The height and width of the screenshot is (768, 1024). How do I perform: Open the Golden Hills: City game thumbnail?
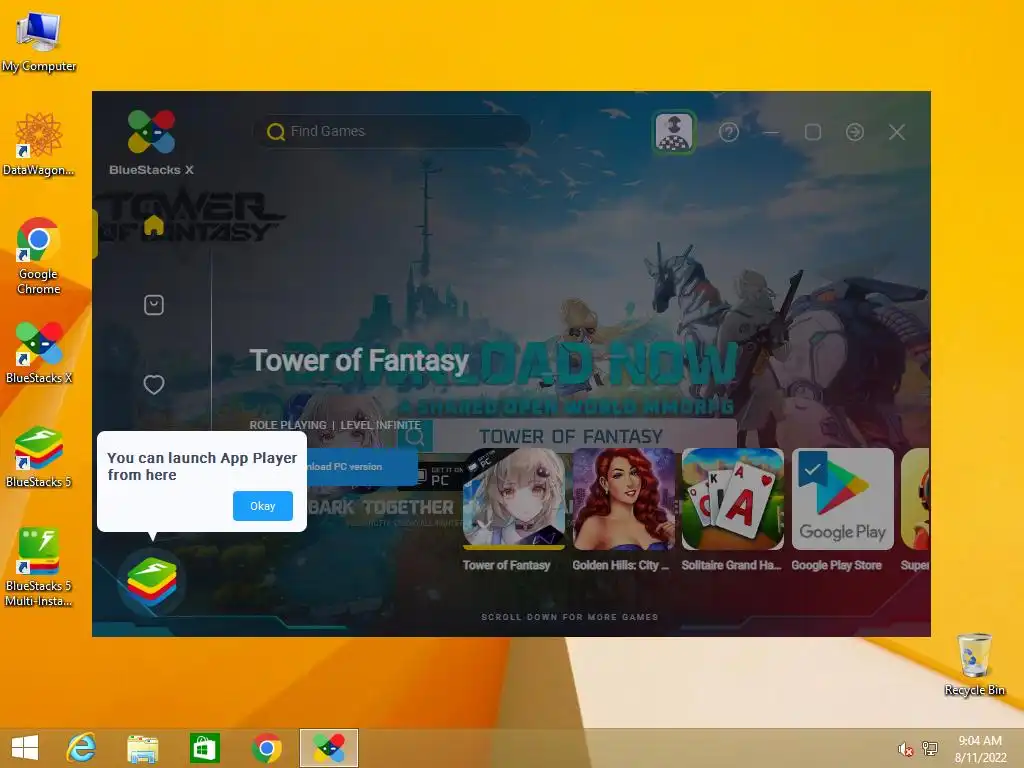click(624, 500)
